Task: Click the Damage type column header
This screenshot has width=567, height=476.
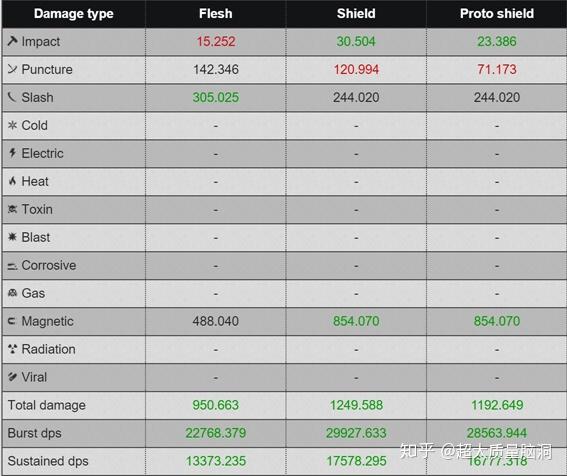Action: click(74, 14)
